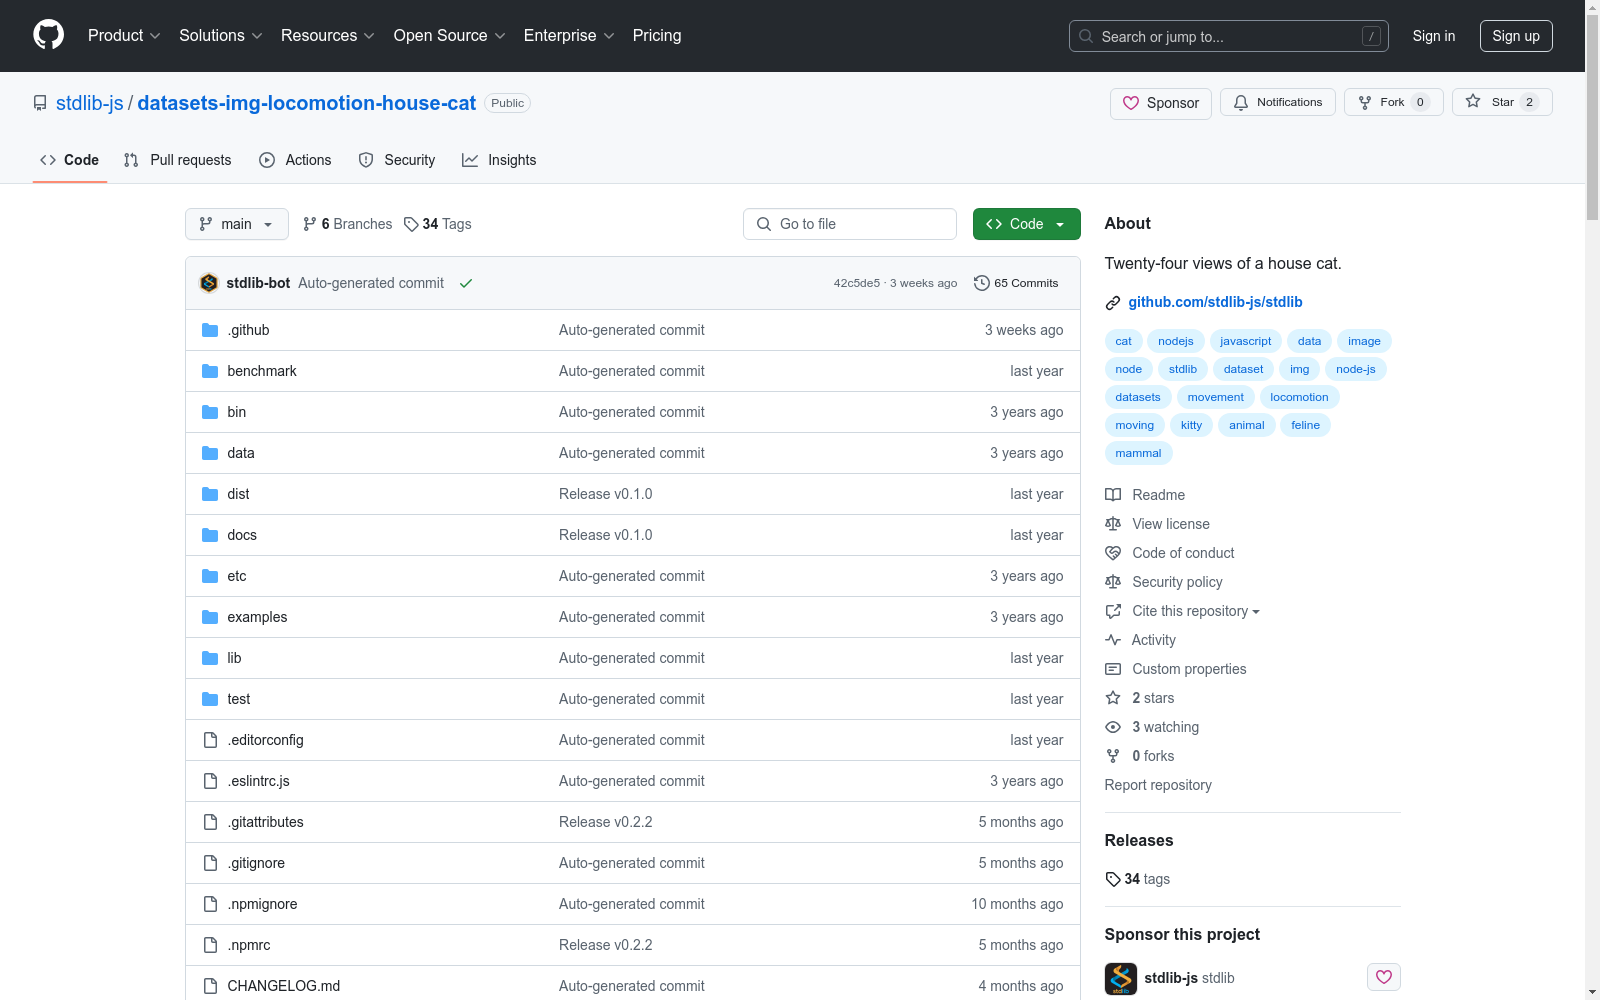
Task: Click the link icon beside github.com/stdlib-js/stdlib
Action: 1113,303
